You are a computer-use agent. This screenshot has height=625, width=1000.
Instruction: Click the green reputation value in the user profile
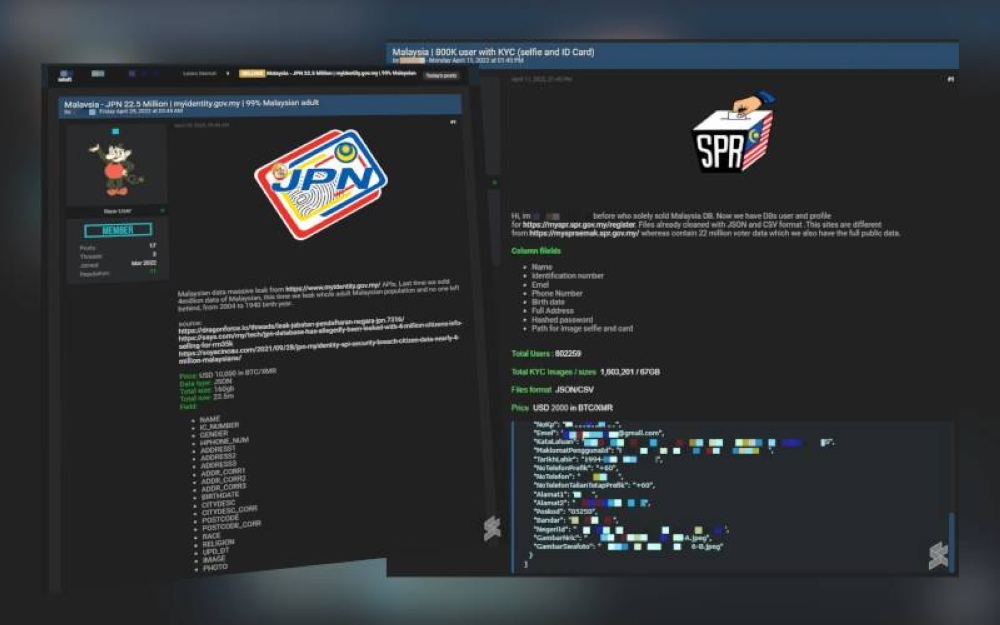click(153, 270)
